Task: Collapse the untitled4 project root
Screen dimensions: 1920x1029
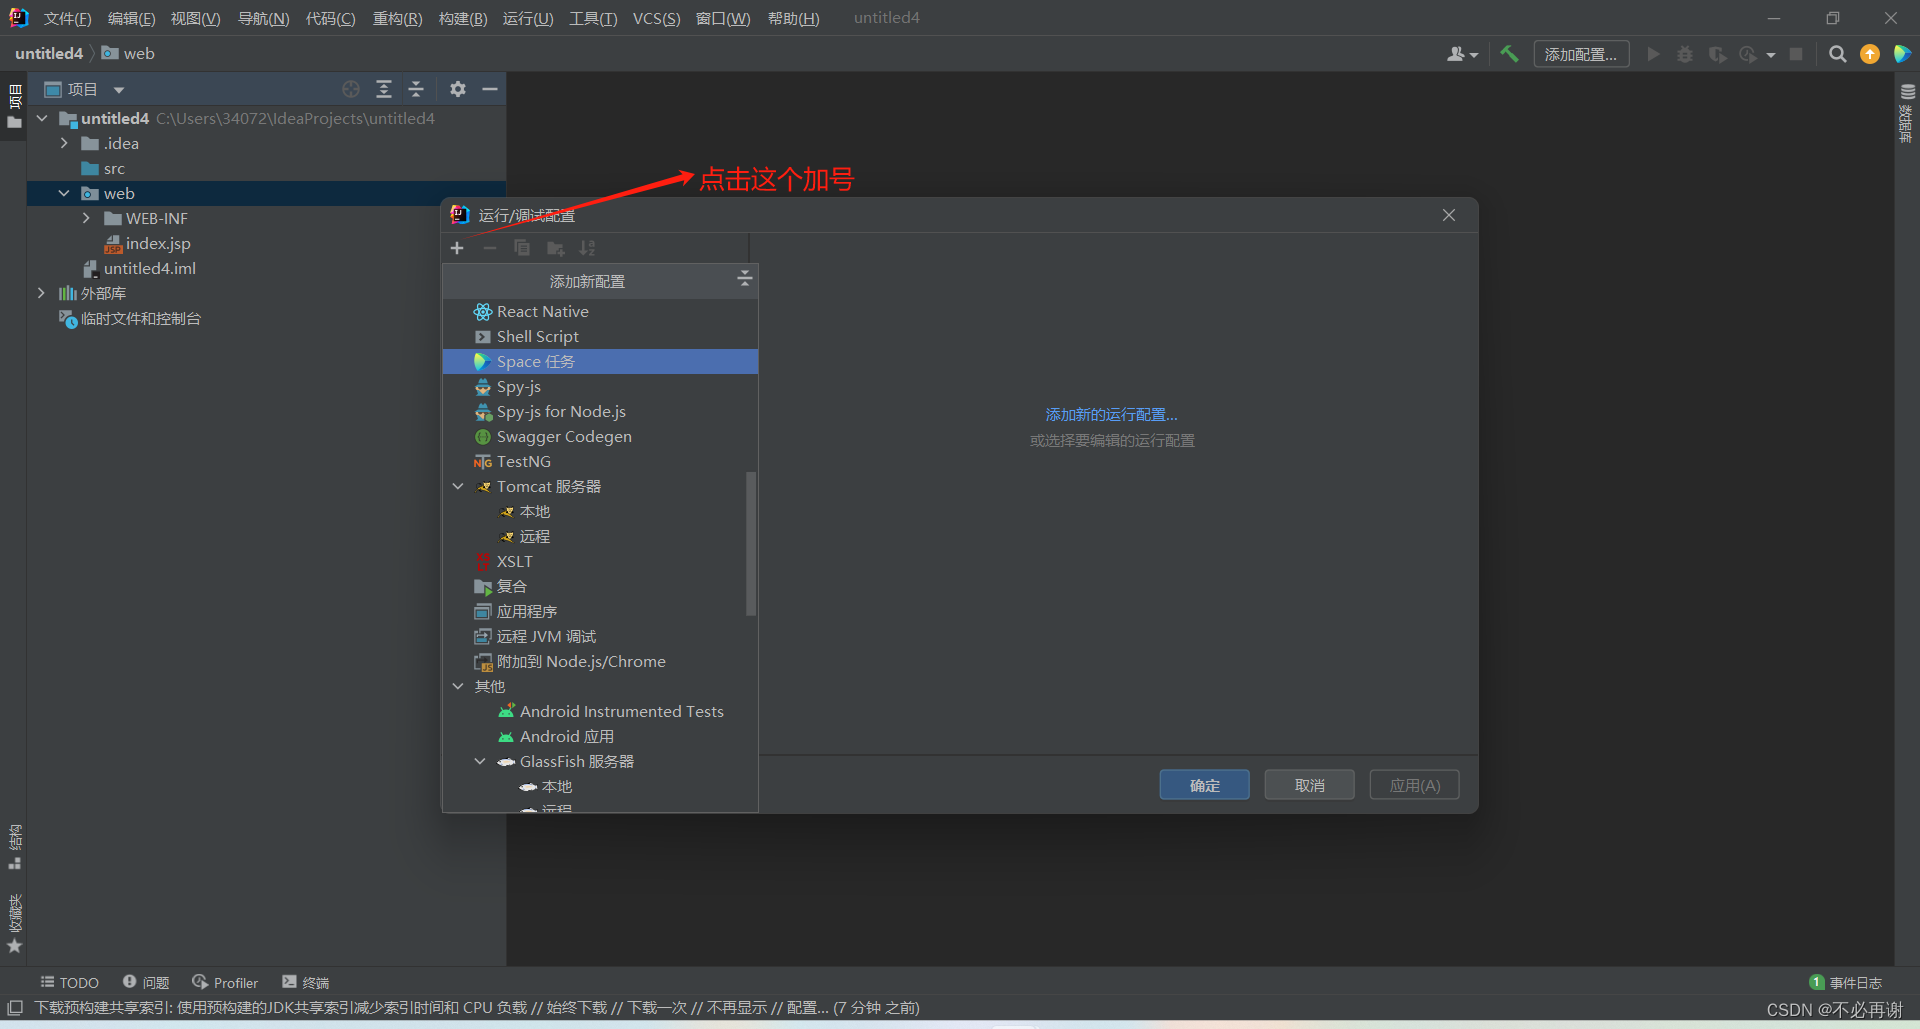Action: 42,119
